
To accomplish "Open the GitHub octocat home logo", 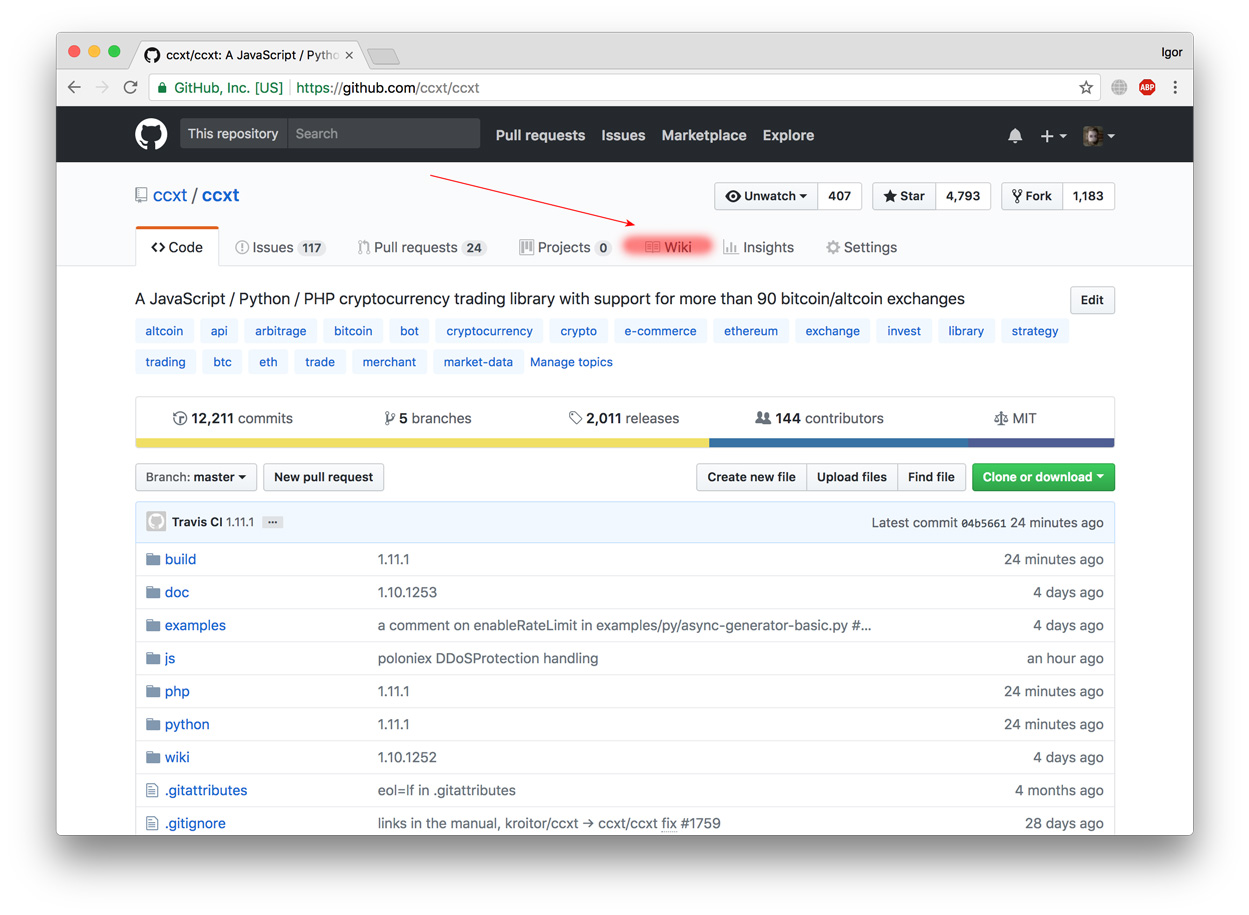I will coord(151,134).
